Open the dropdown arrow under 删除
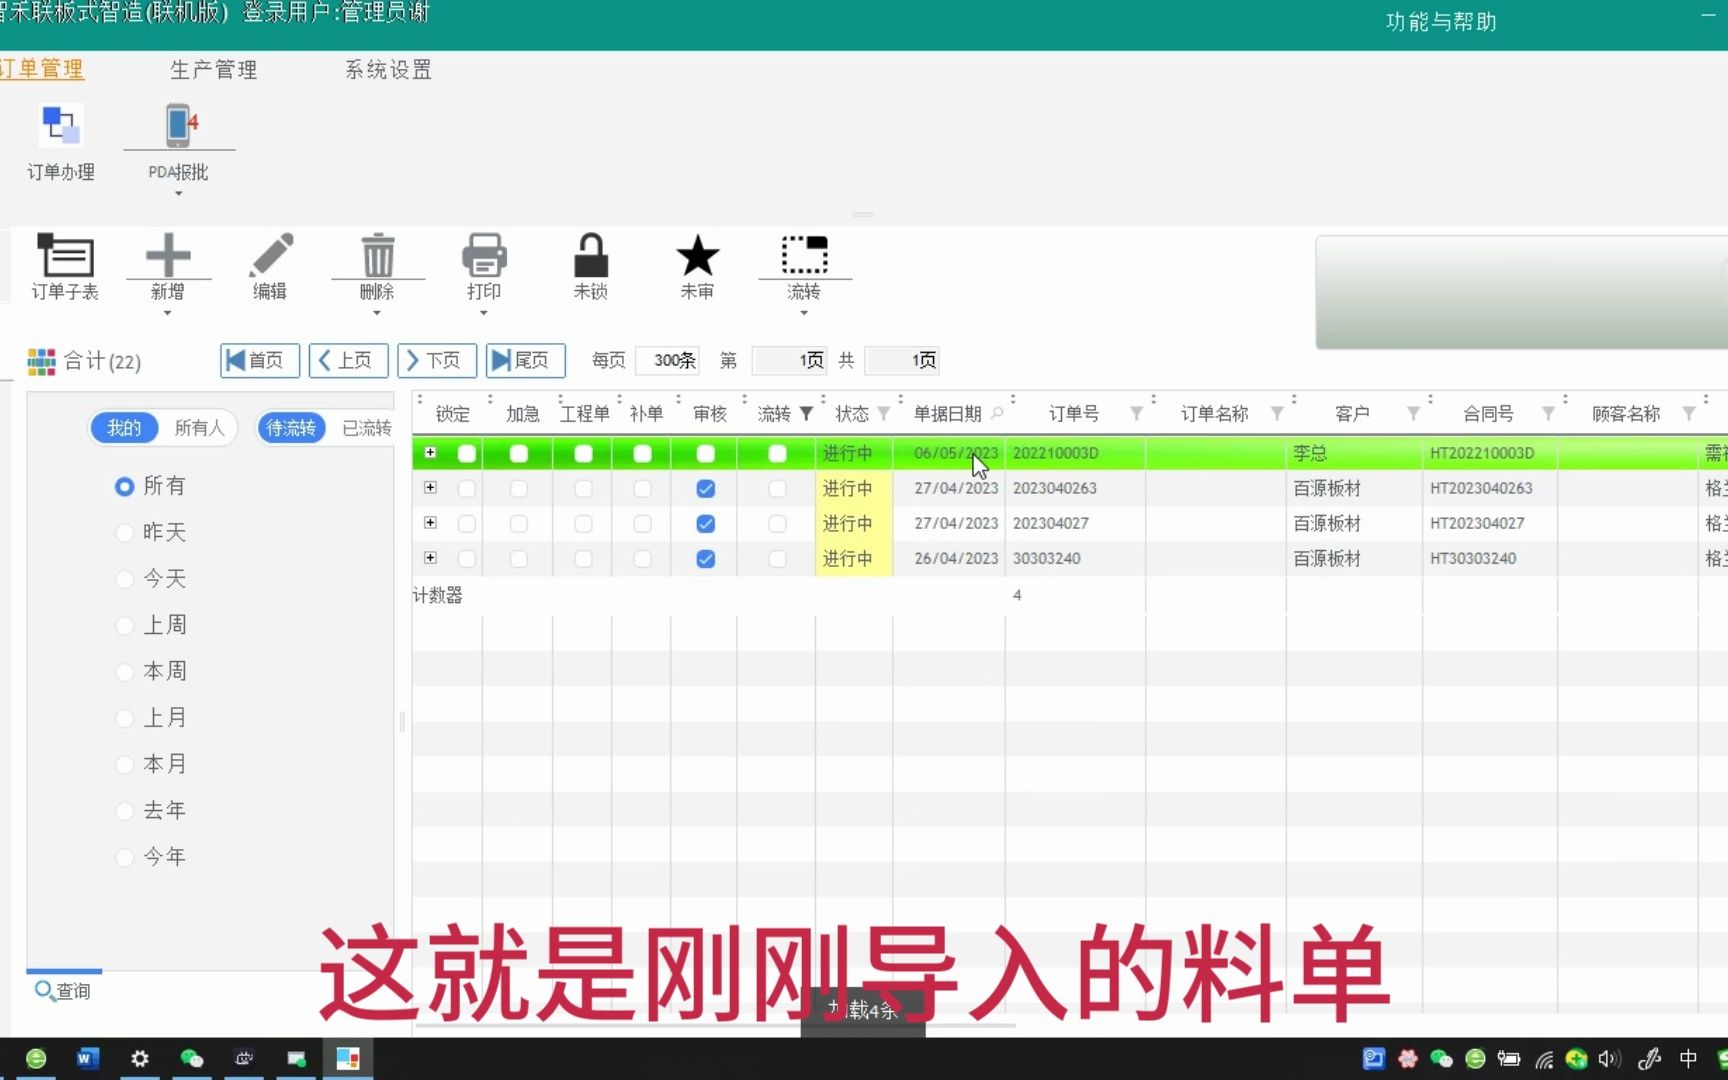The width and height of the screenshot is (1728, 1080). click(x=377, y=313)
